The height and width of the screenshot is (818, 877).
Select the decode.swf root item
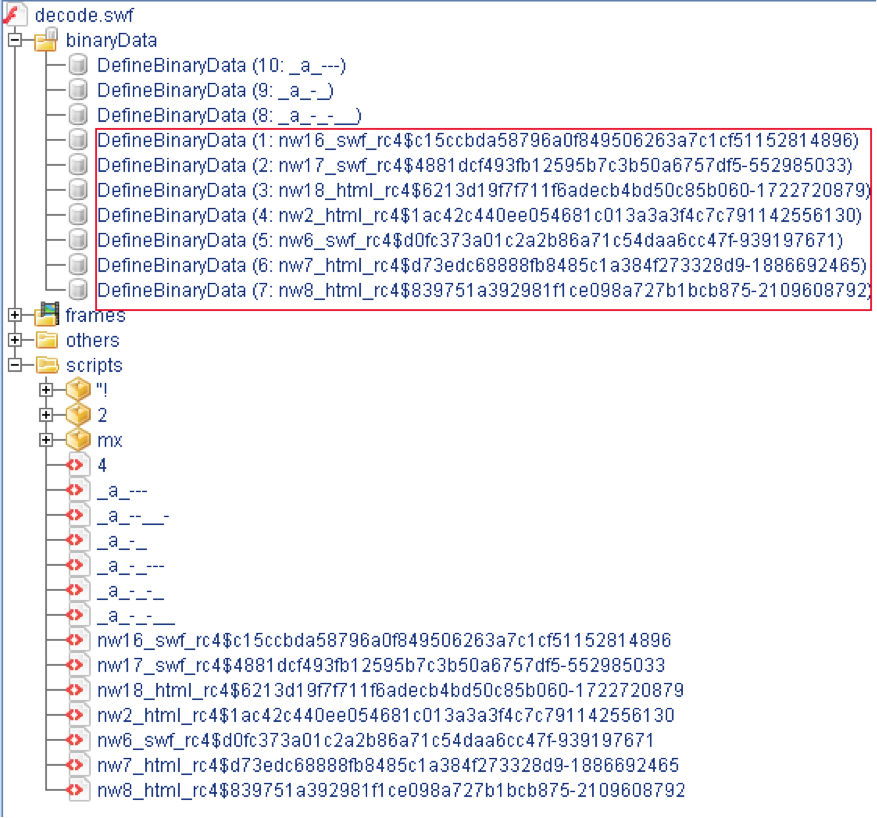pyautogui.click(x=84, y=15)
